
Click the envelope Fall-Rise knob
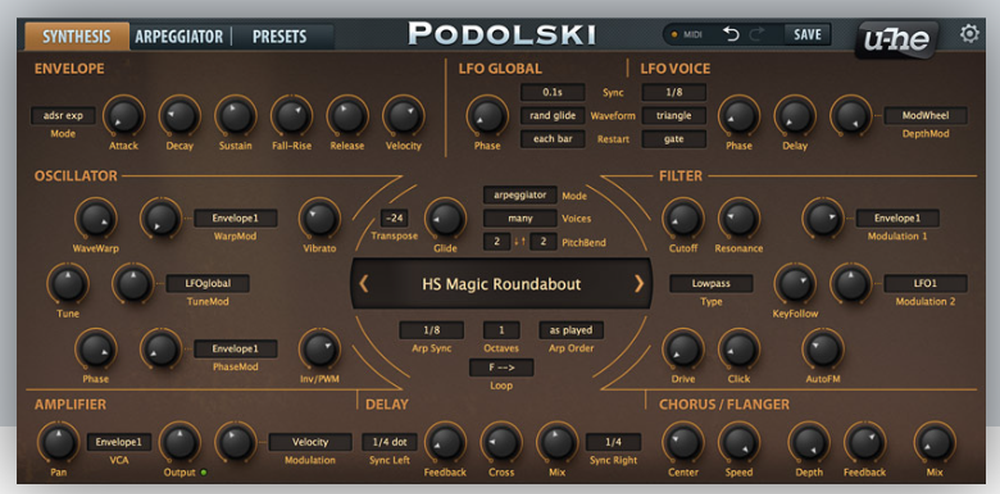pyautogui.click(x=291, y=115)
